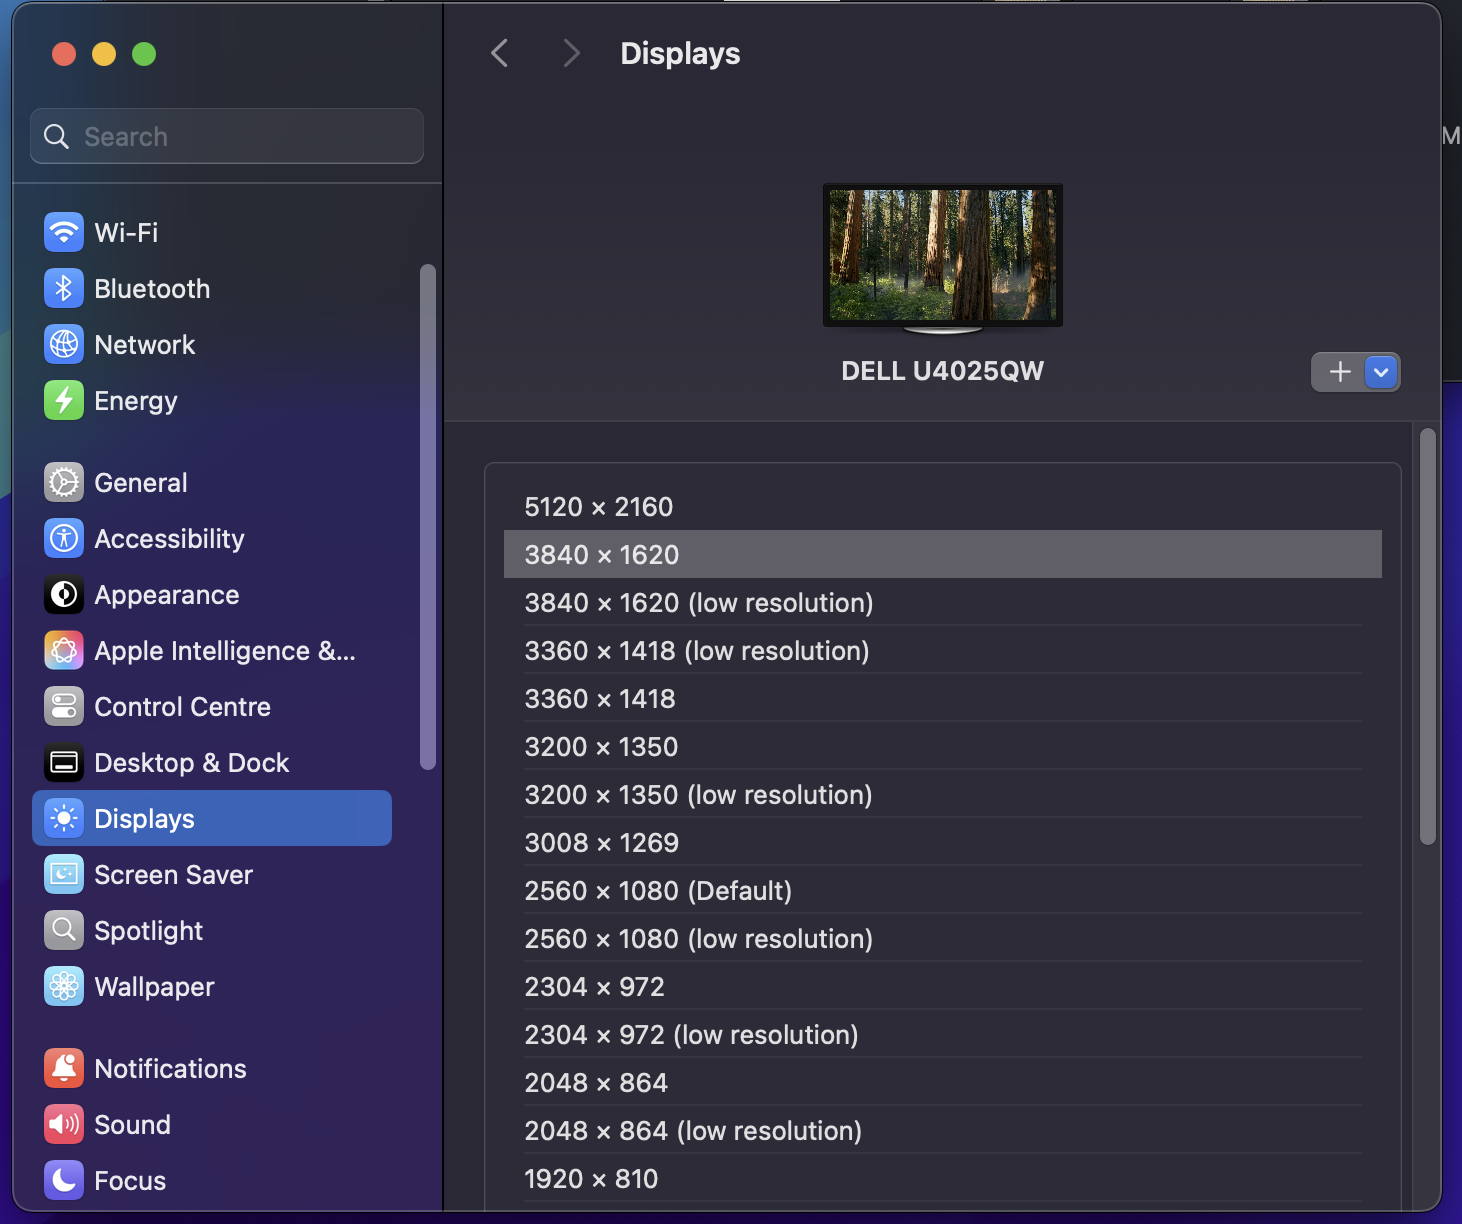Click the Appearance icon
Image resolution: width=1462 pixels, height=1224 pixels.
(x=64, y=595)
